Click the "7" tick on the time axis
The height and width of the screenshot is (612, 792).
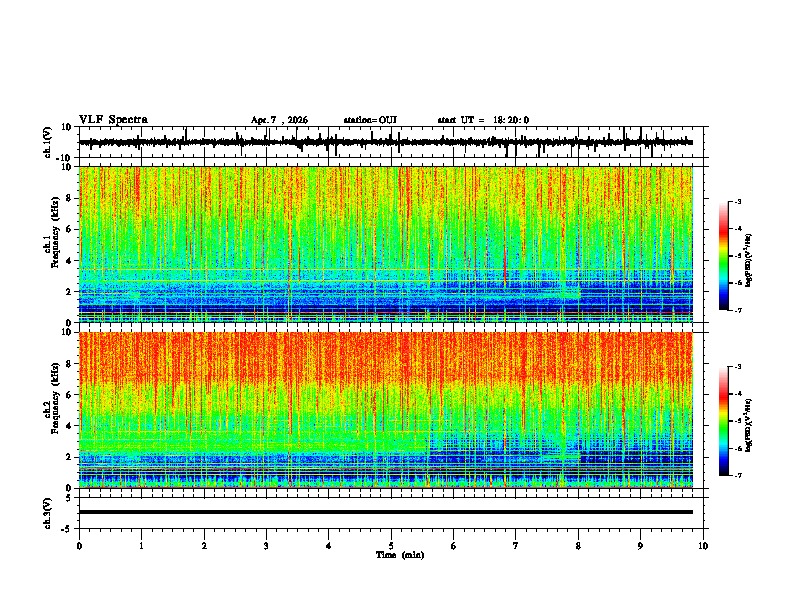pyautogui.click(x=516, y=546)
